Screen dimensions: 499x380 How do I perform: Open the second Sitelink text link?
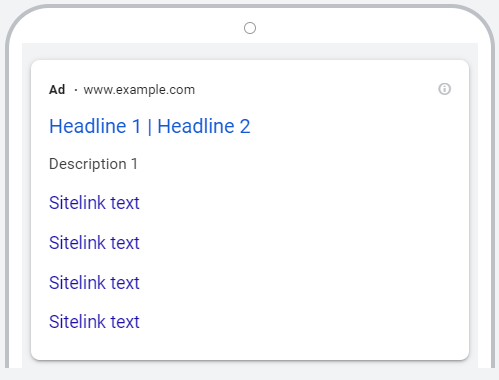point(94,243)
